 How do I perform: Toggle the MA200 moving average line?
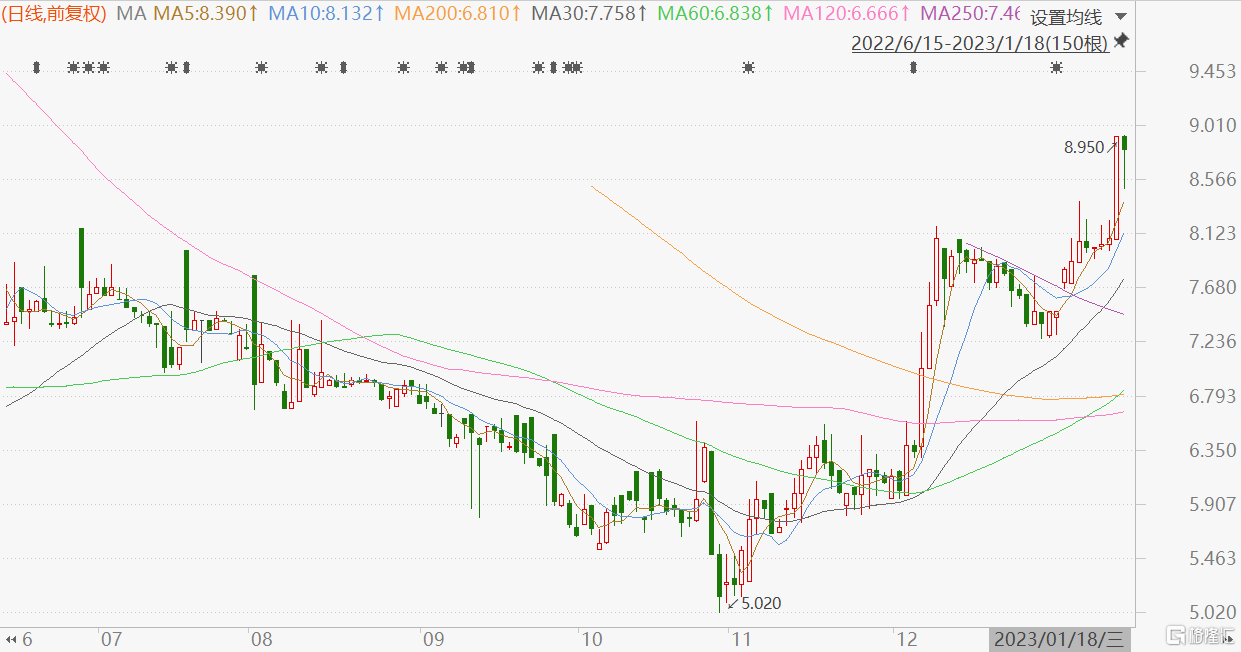click(x=457, y=14)
